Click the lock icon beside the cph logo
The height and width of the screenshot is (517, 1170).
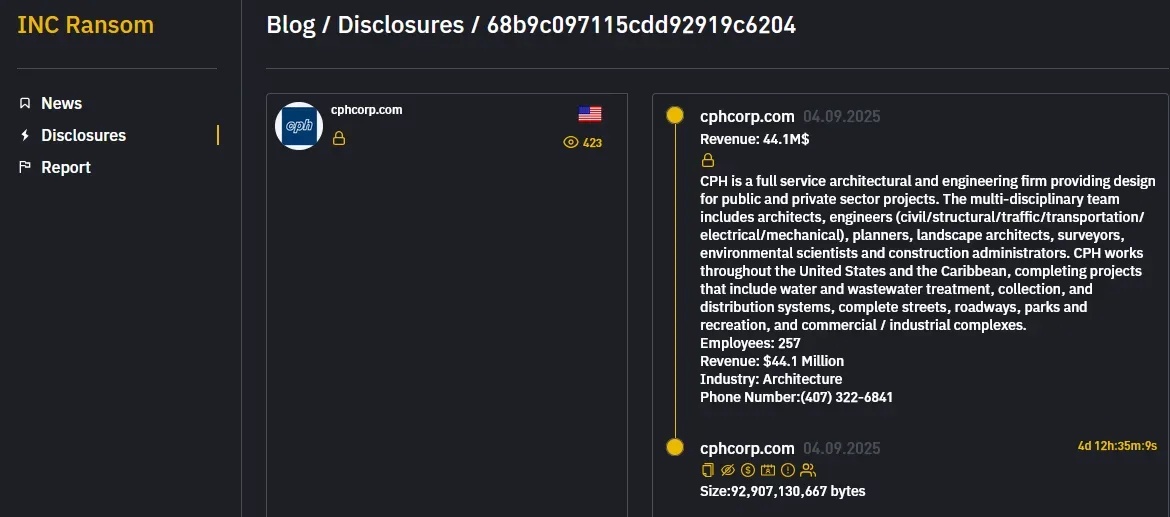[339, 138]
